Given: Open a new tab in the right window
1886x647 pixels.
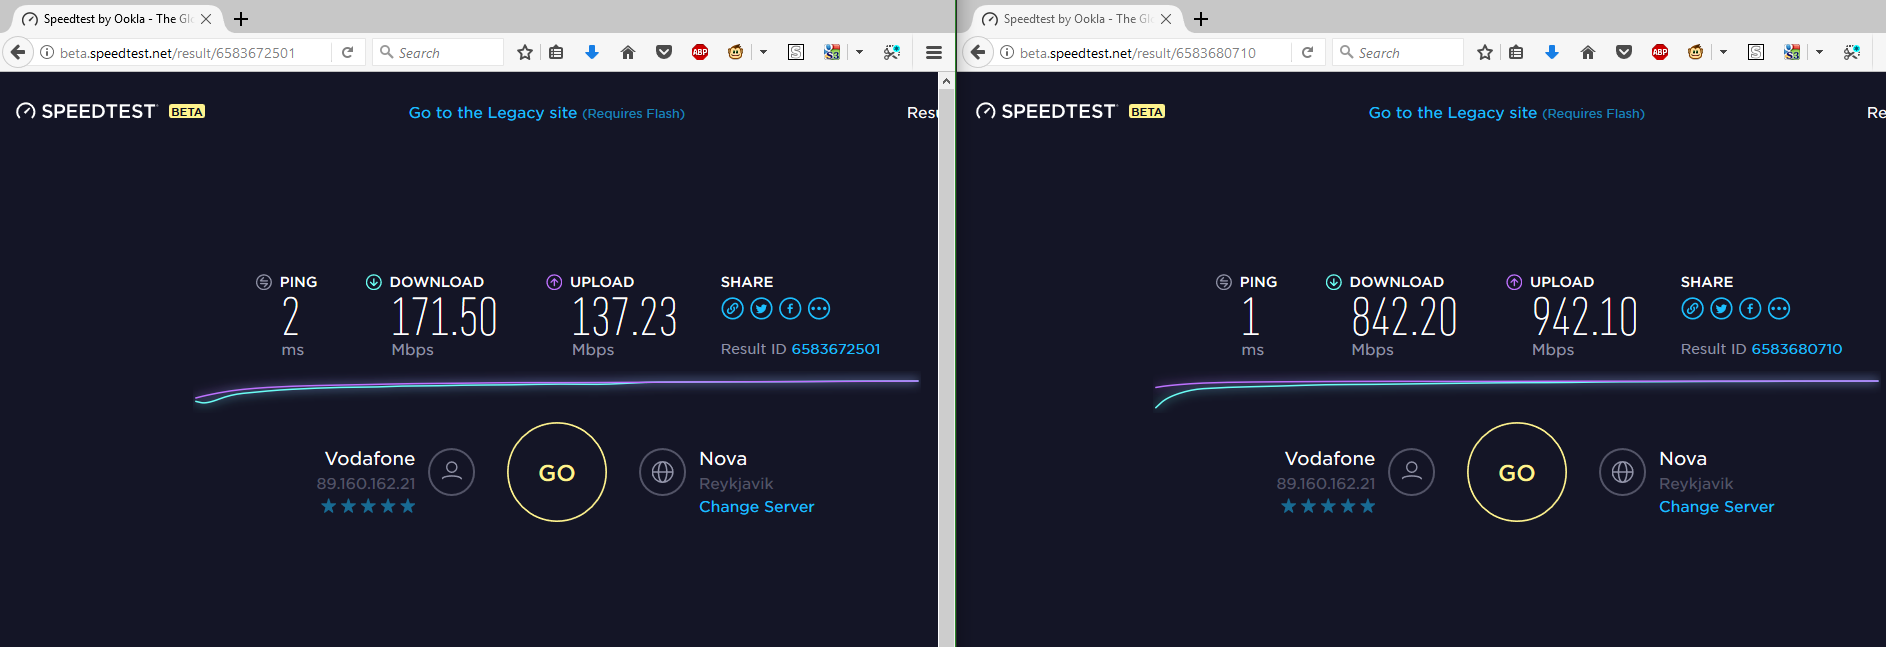Looking at the screenshot, I should [x=1201, y=19].
